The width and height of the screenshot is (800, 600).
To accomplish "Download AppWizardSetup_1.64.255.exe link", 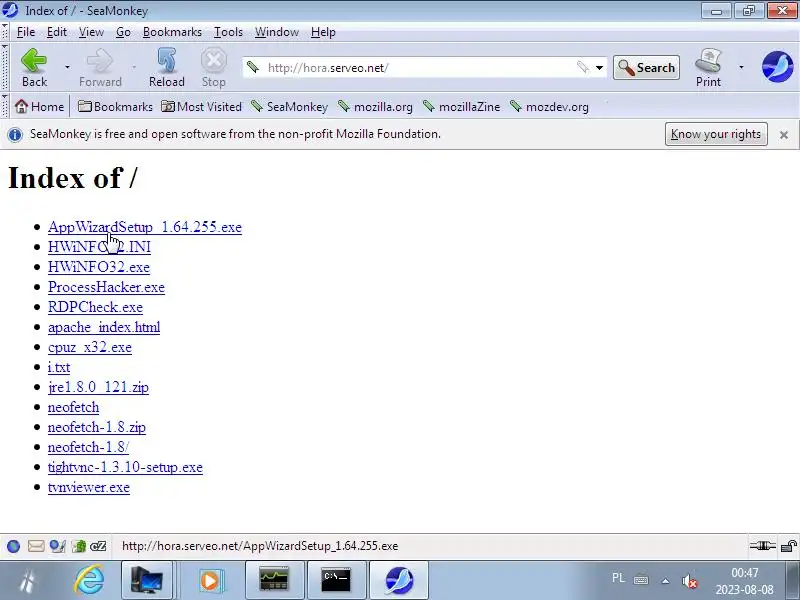I will (145, 227).
